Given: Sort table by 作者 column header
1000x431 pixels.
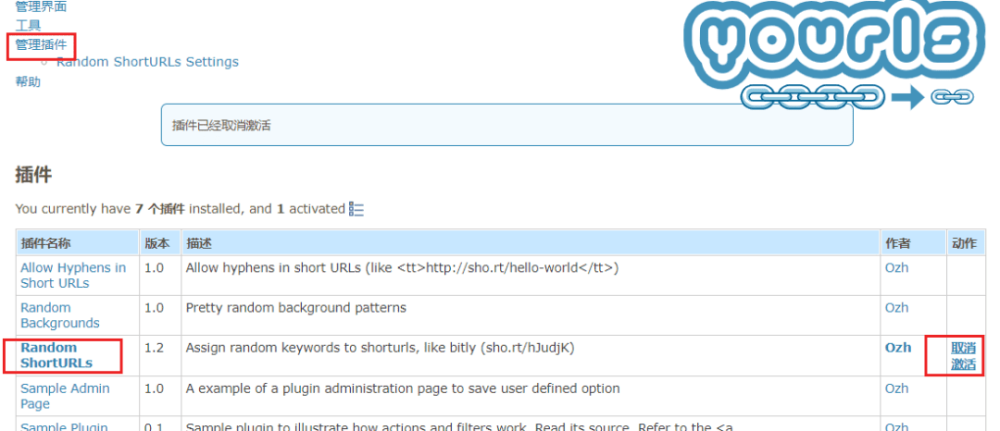Looking at the screenshot, I should pyautogui.click(x=897, y=244).
